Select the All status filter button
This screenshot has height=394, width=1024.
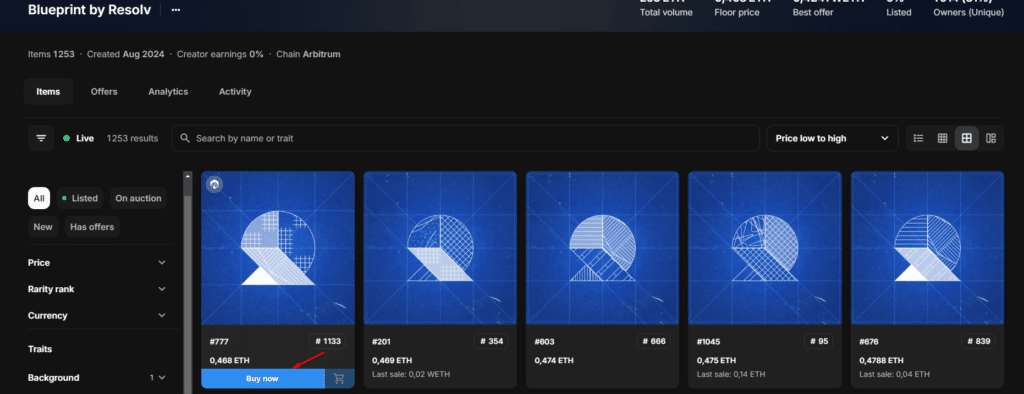39,198
